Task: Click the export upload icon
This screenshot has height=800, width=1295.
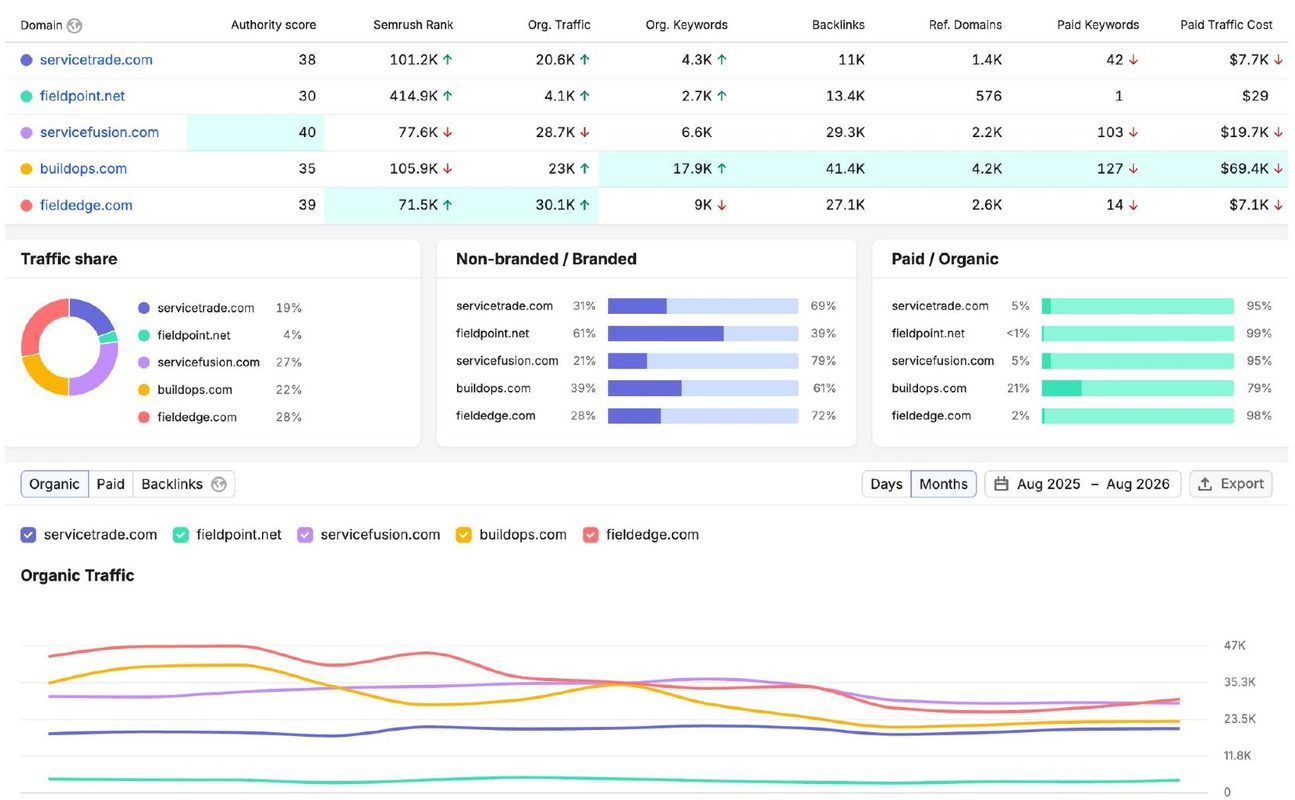Action: pyautogui.click(x=1205, y=484)
